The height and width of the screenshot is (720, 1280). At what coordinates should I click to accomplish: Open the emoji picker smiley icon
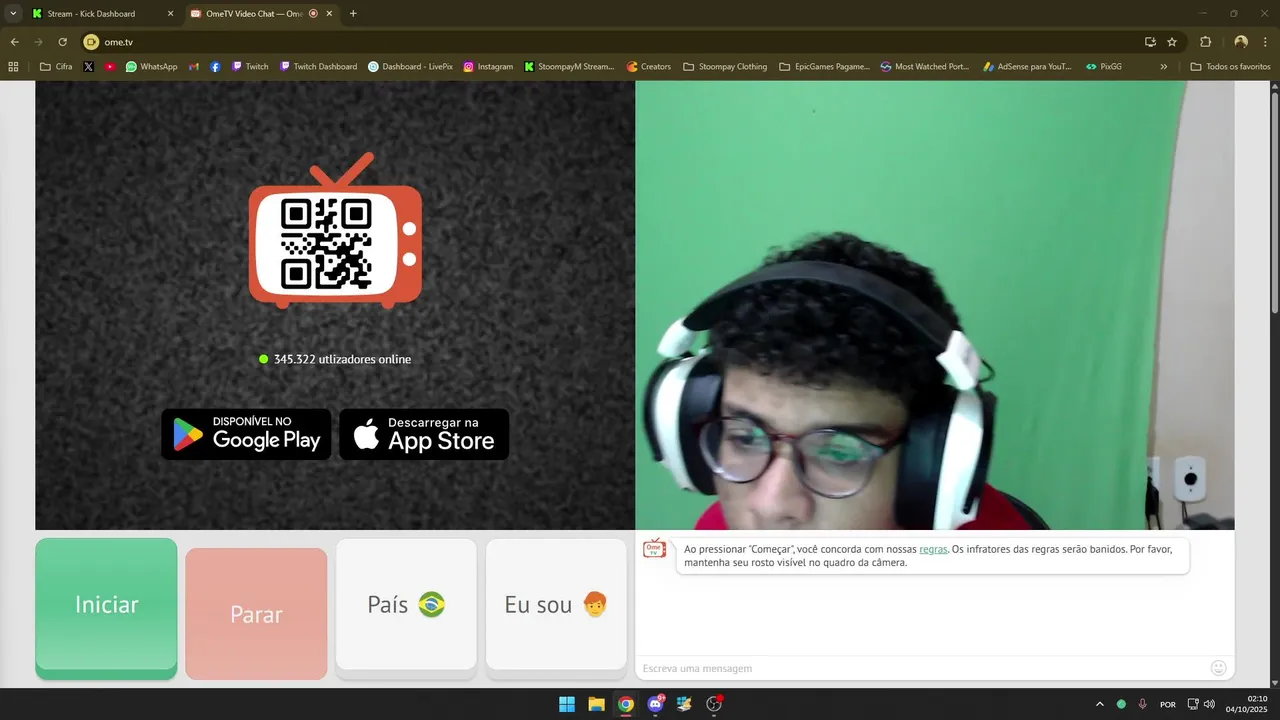coord(1218,668)
